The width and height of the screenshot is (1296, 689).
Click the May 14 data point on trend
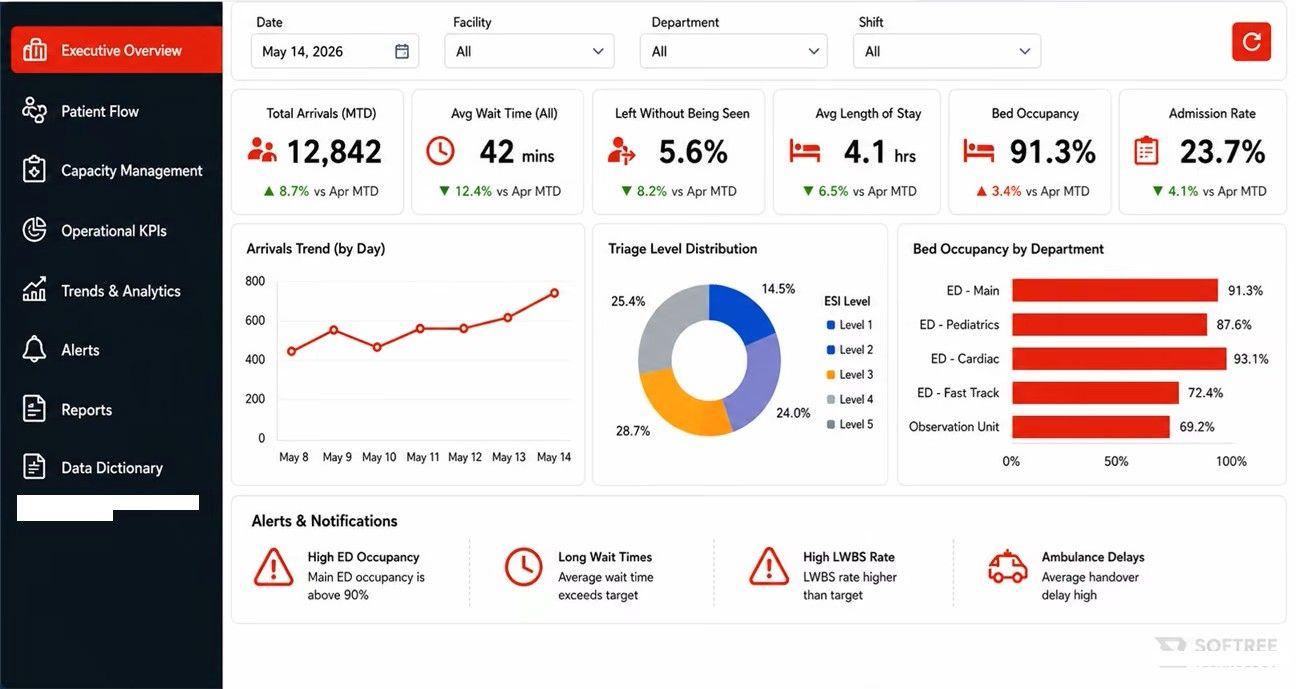point(554,293)
